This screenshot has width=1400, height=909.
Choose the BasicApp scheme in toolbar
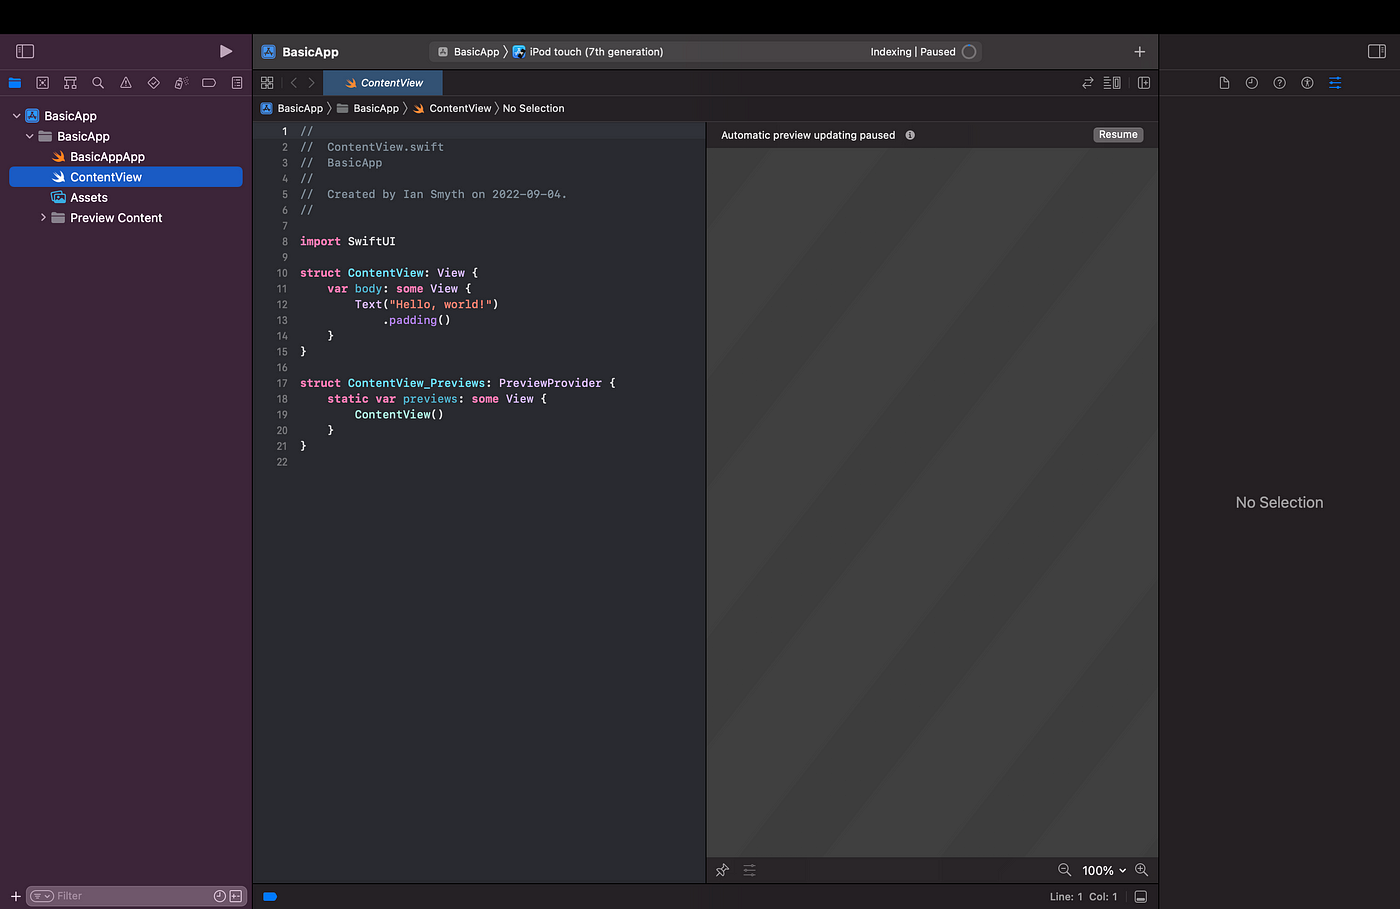click(x=468, y=52)
